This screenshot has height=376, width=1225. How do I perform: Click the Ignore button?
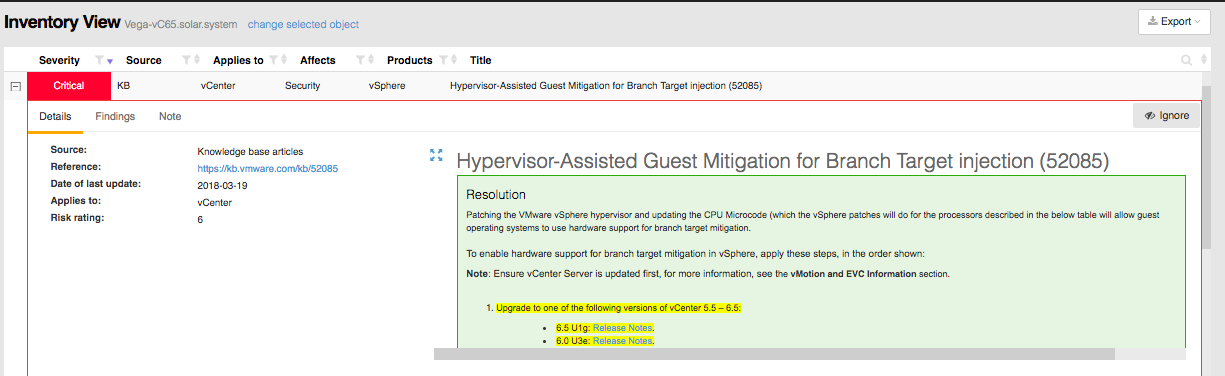(x=1166, y=116)
